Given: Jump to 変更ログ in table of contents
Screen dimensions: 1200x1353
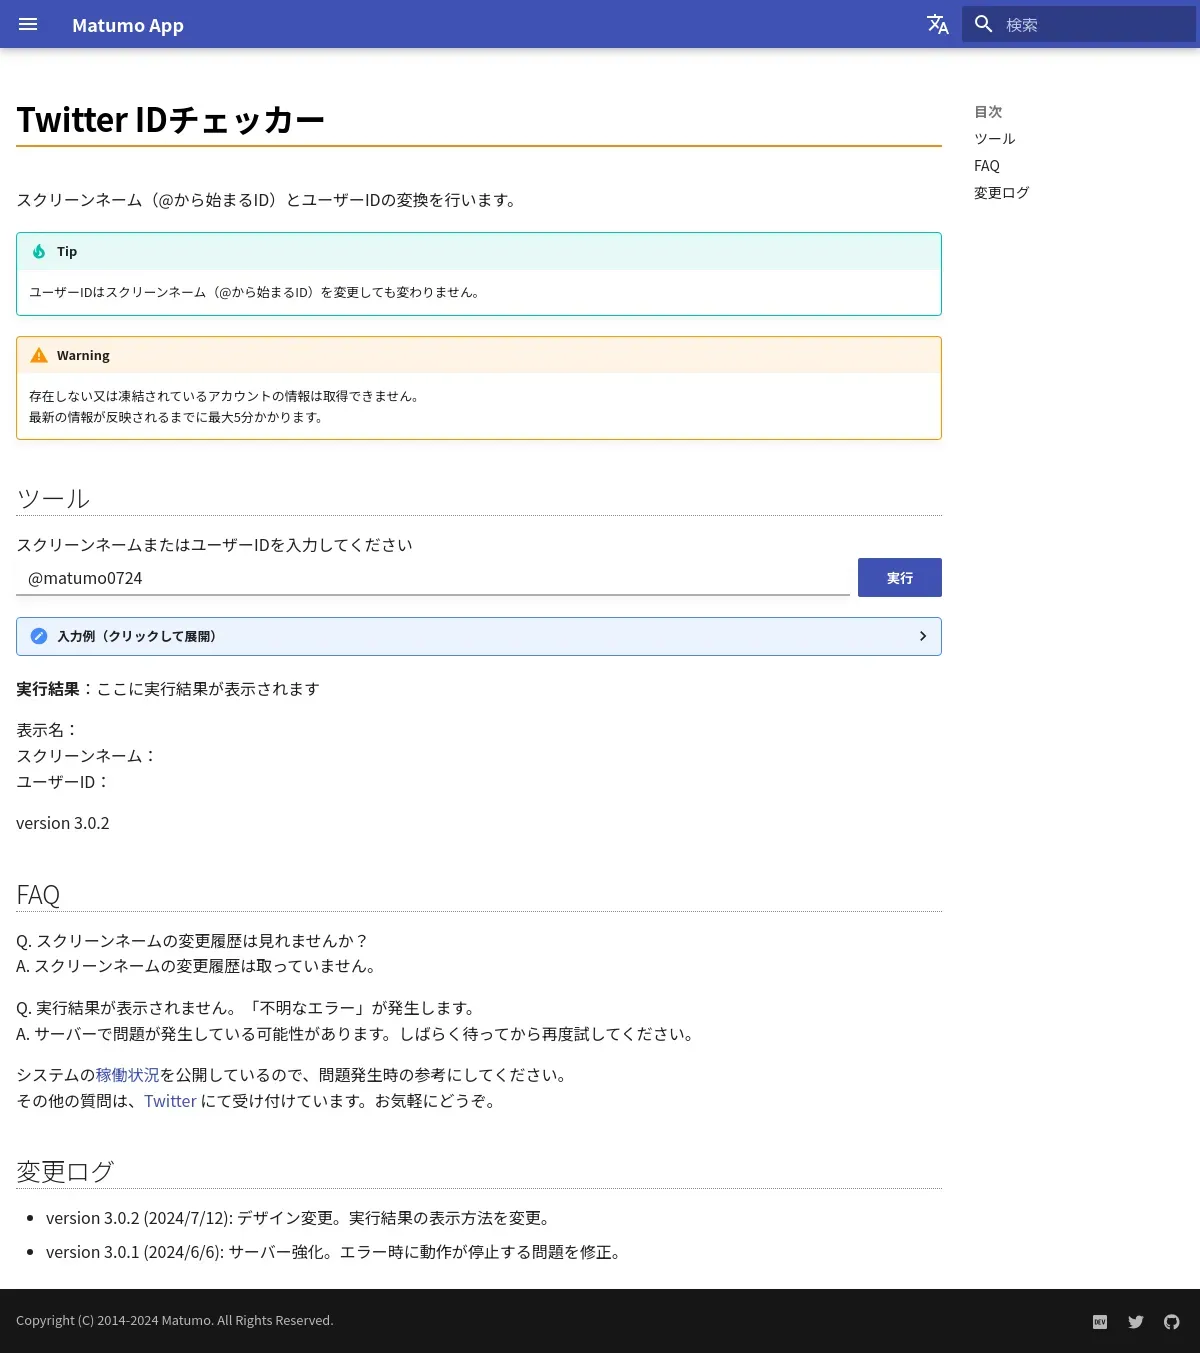Looking at the screenshot, I should click(x=1001, y=193).
